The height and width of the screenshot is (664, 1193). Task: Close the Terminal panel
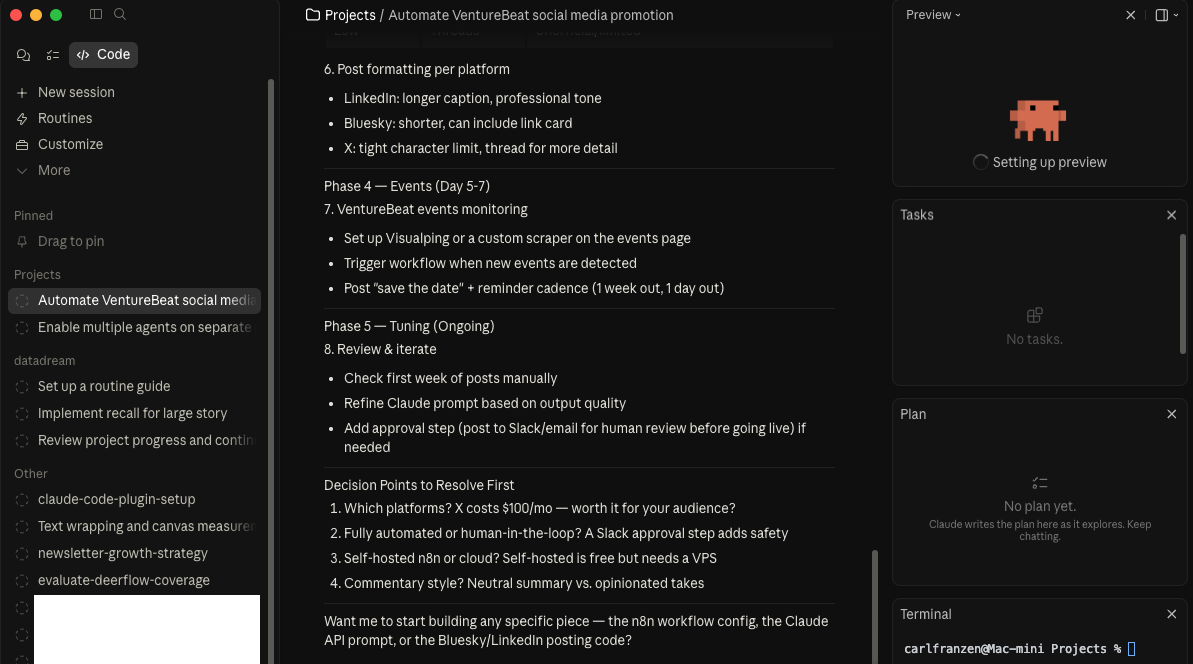click(x=1172, y=614)
